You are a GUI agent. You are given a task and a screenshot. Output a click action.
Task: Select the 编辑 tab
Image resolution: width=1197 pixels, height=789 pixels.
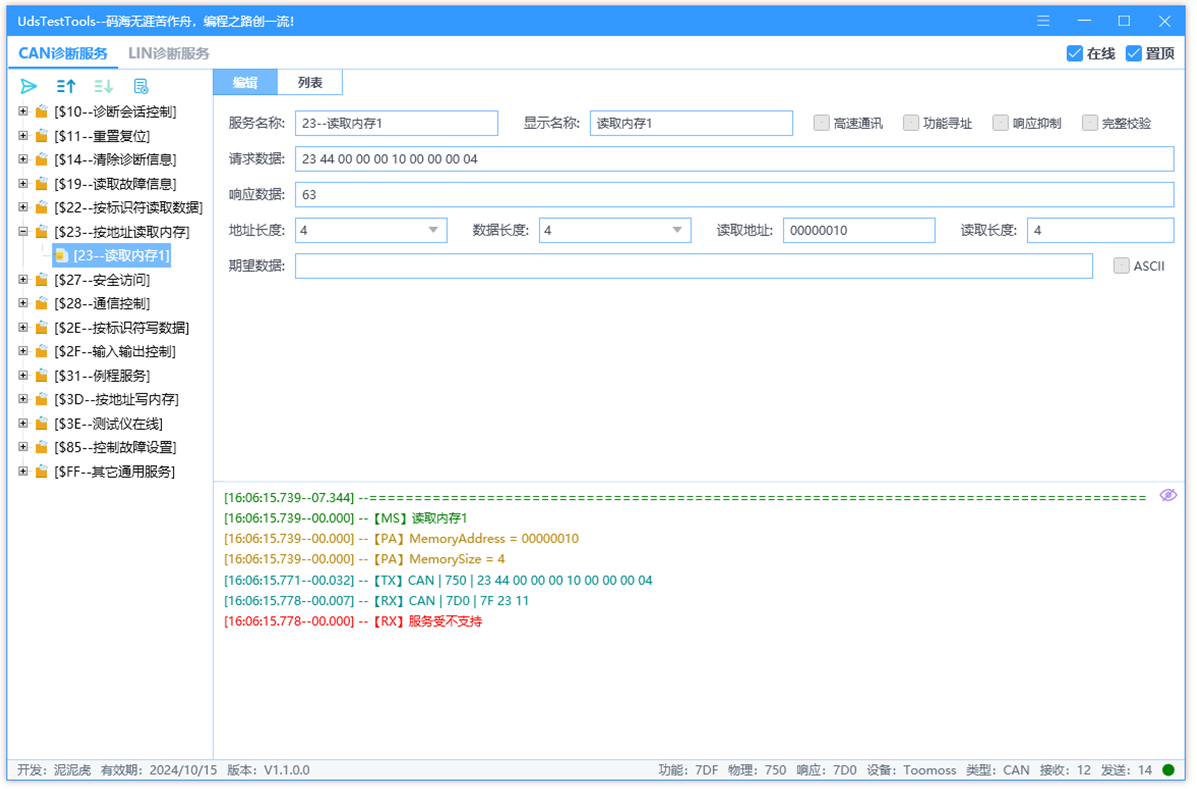coord(245,82)
